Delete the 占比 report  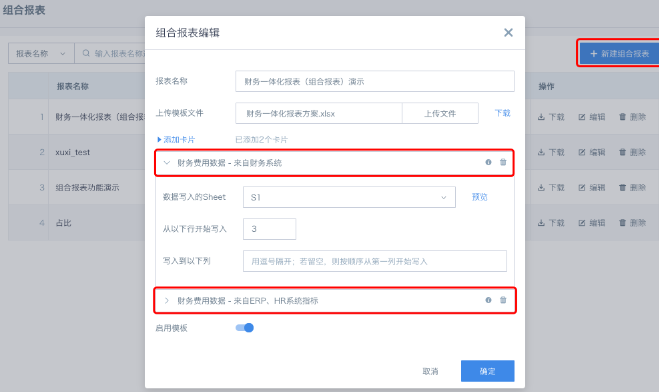(x=632, y=223)
